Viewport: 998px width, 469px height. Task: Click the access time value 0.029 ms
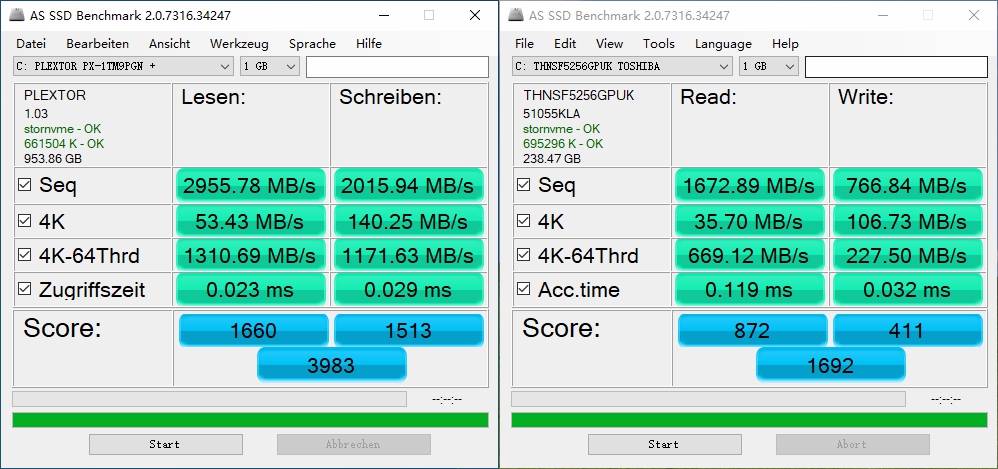[408, 290]
